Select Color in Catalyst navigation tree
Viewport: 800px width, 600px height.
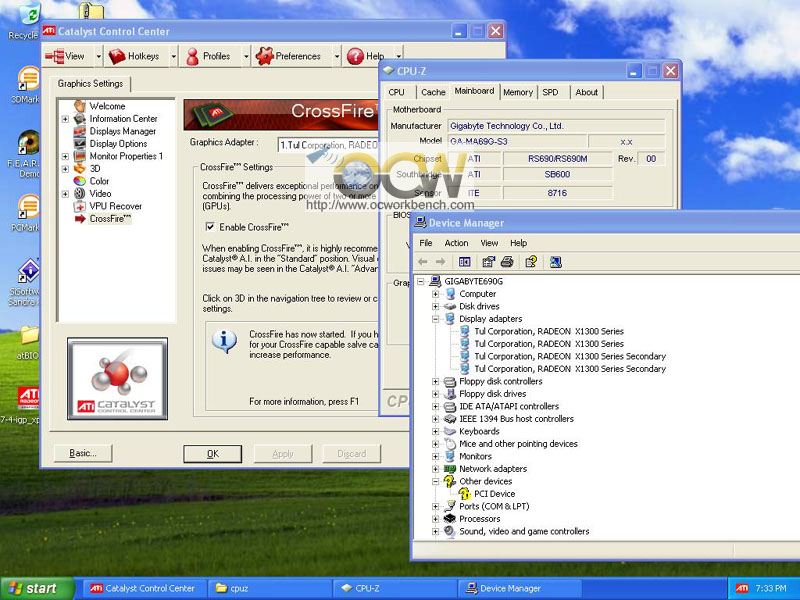coord(99,181)
